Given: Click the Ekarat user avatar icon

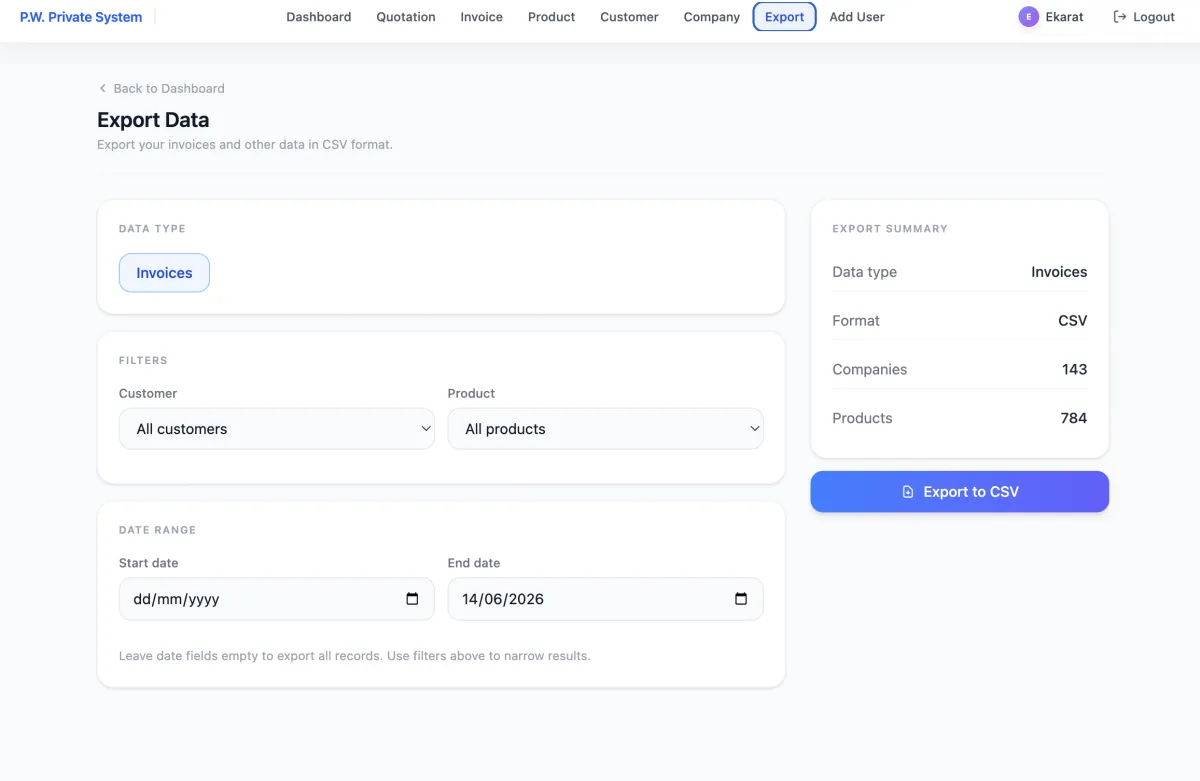Looking at the screenshot, I should pos(1028,17).
